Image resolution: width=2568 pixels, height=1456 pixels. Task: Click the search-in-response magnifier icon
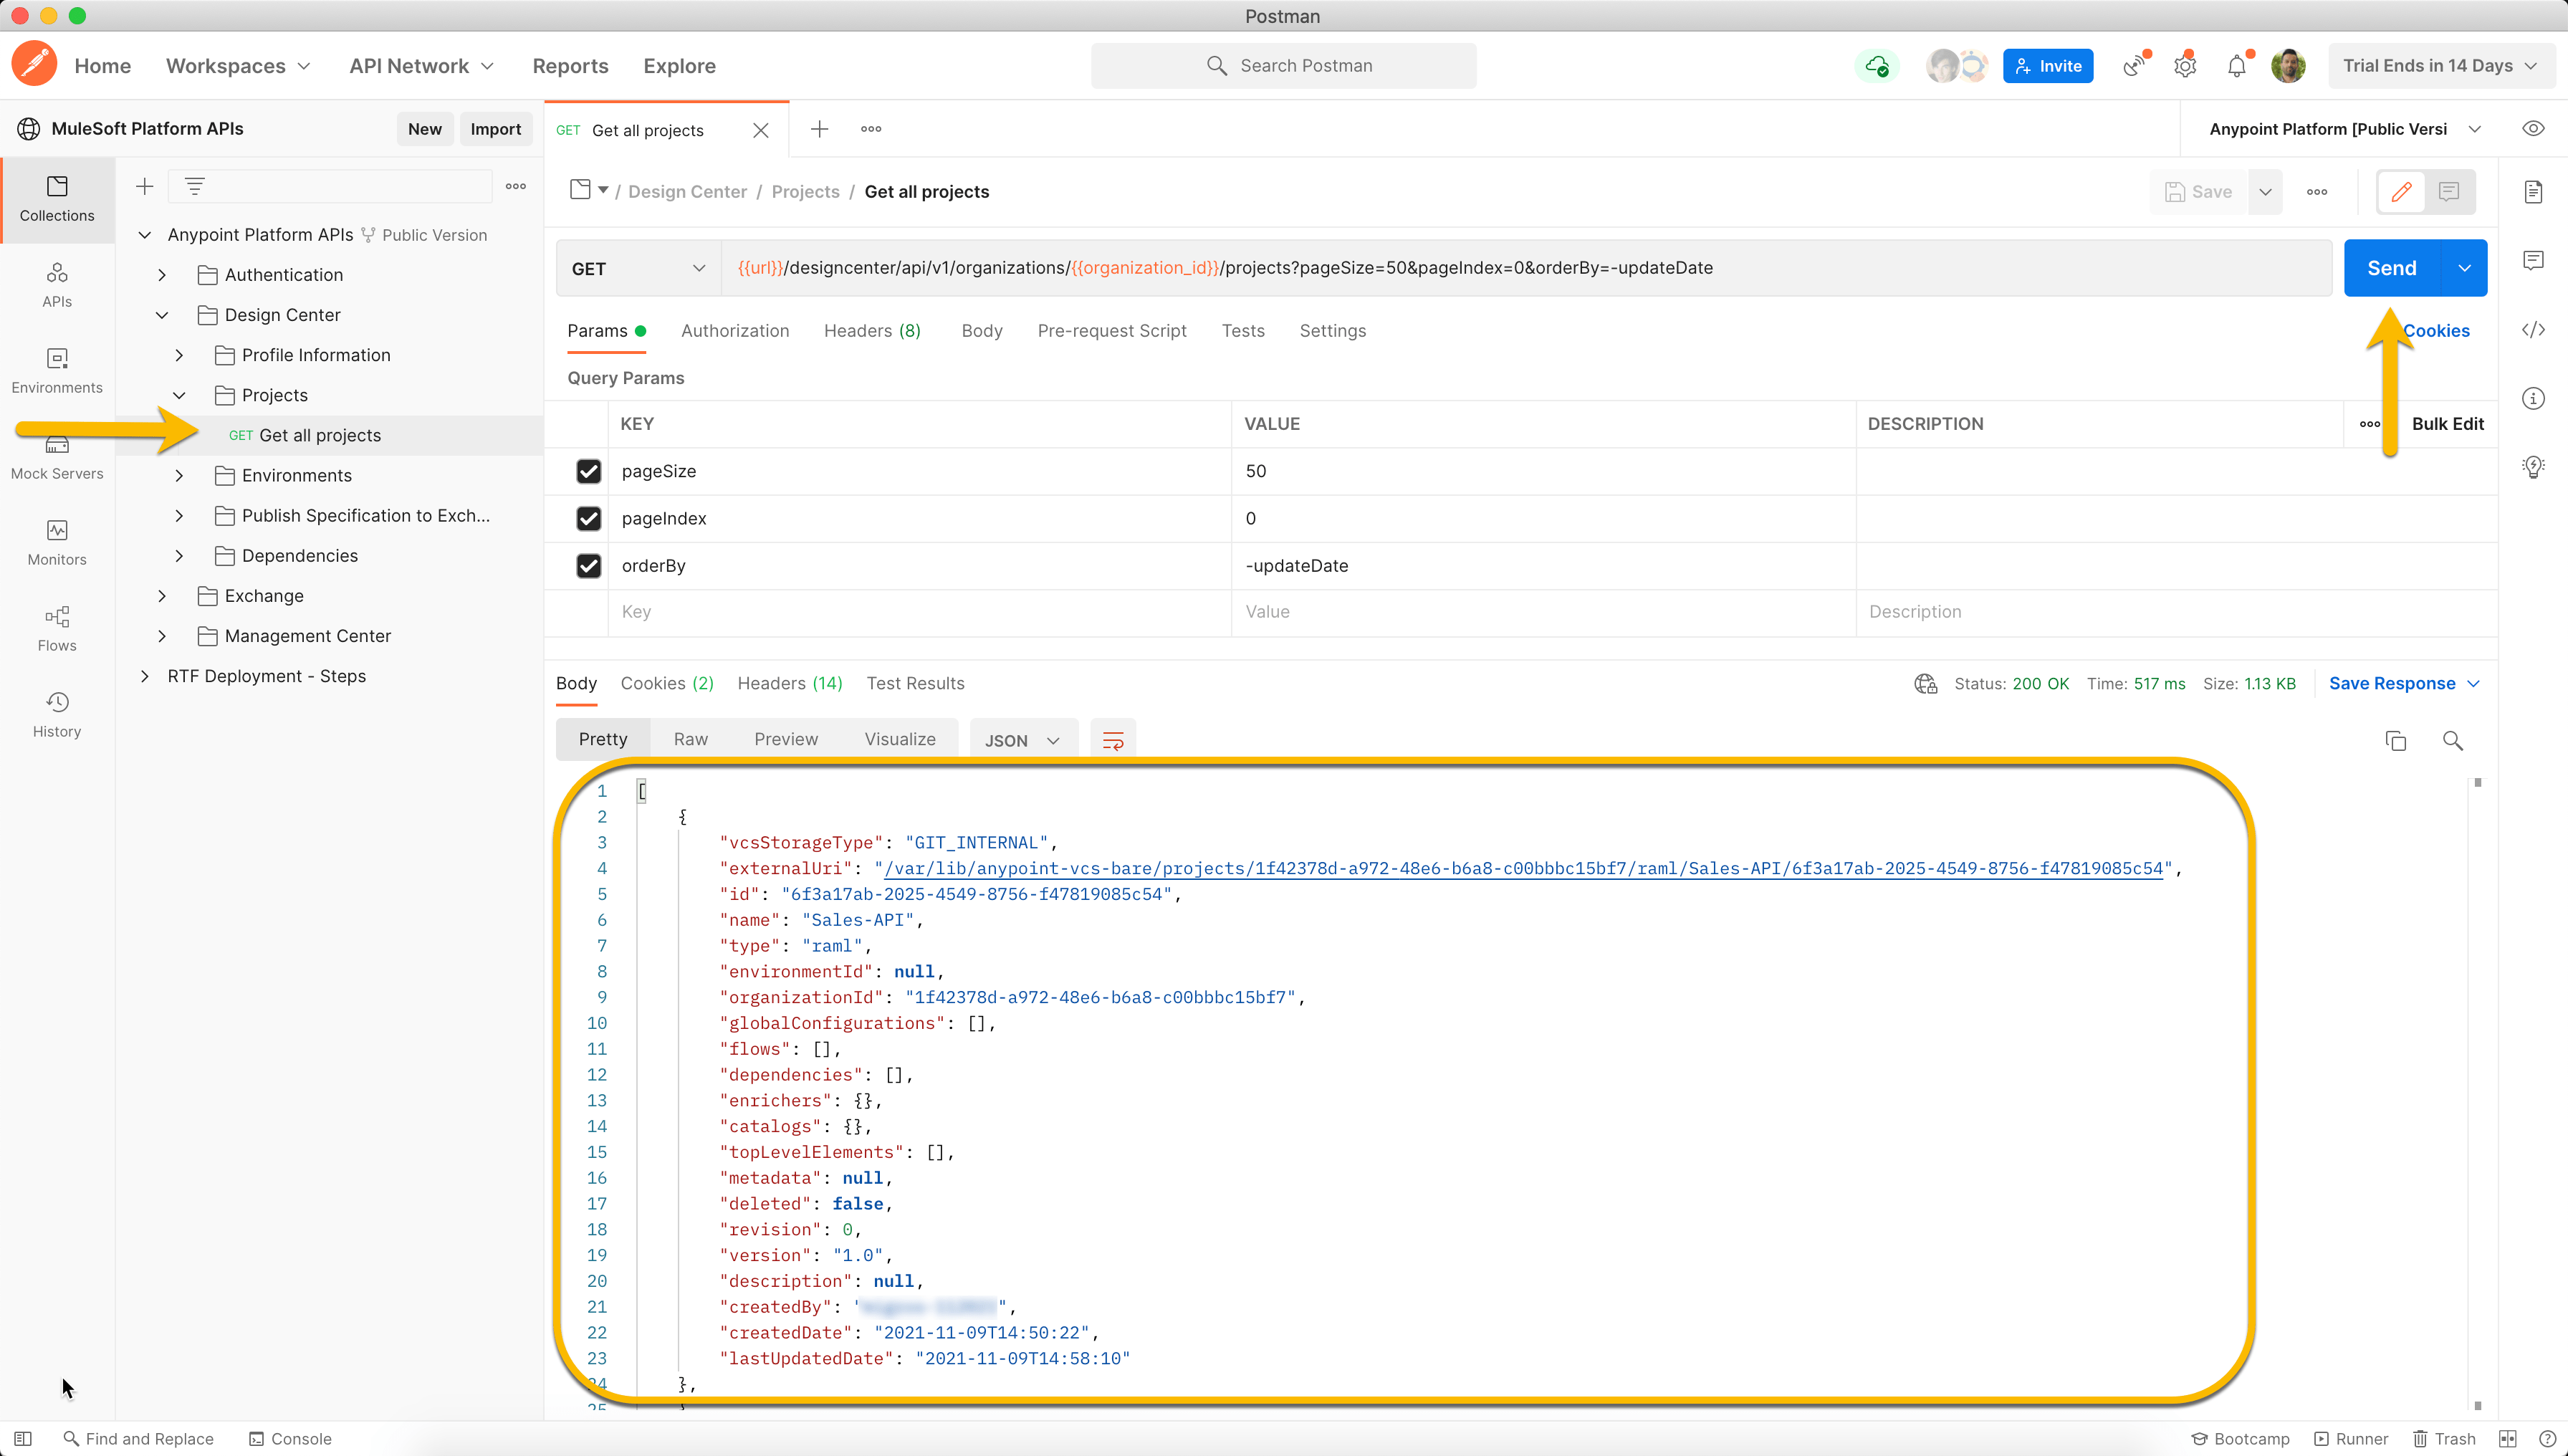[x=2453, y=741]
